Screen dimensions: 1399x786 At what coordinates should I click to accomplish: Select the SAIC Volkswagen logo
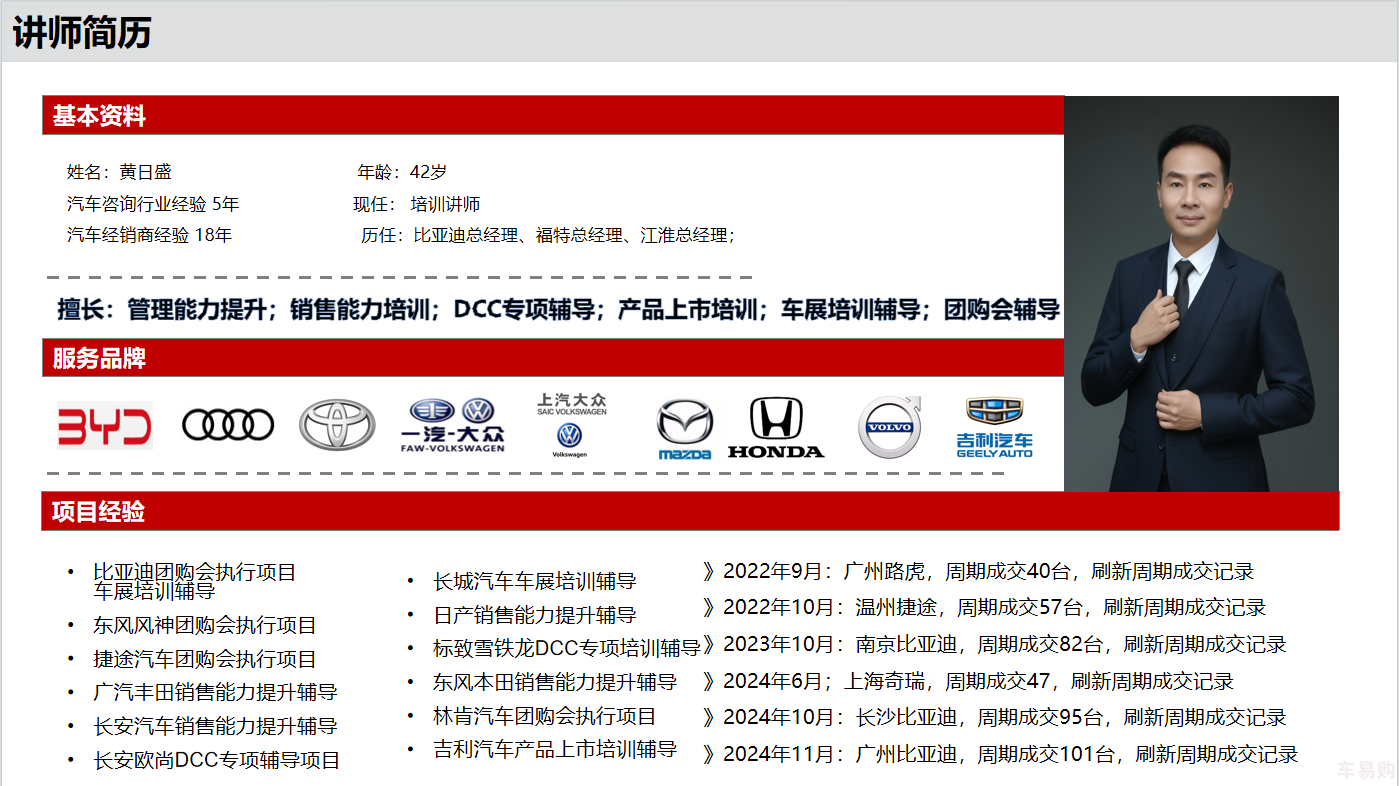click(x=571, y=426)
